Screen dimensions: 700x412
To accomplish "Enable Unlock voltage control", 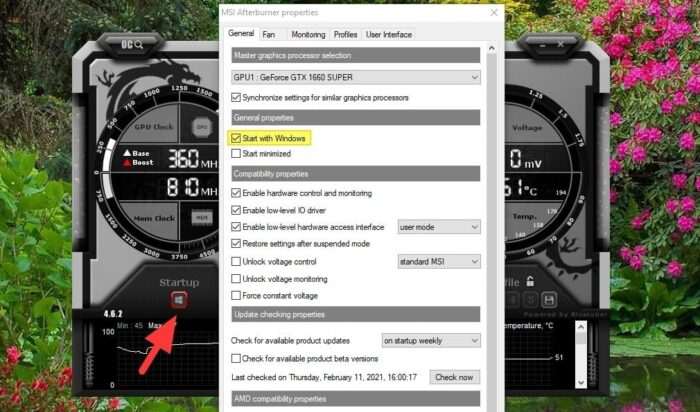I will (236, 262).
